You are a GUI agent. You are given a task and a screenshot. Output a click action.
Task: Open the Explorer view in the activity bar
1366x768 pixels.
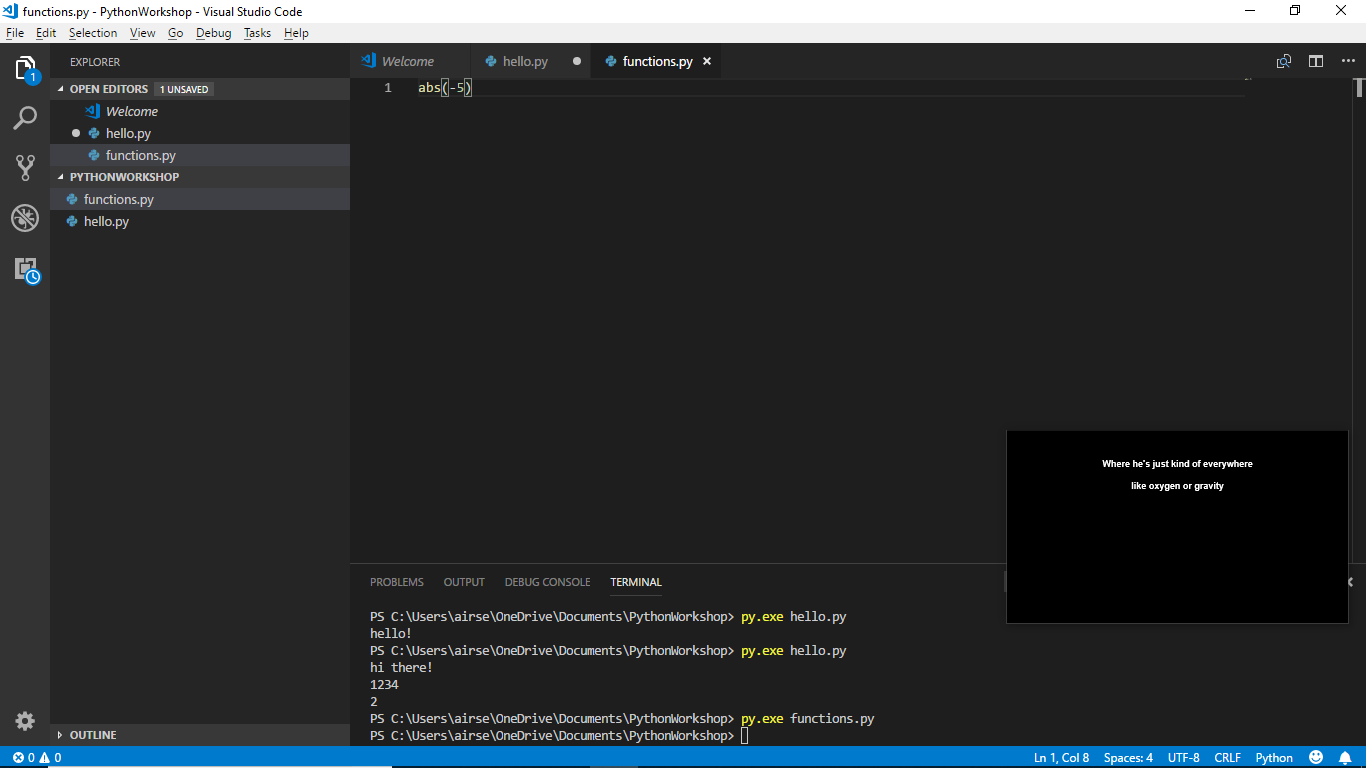pyautogui.click(x=25, y=69)
